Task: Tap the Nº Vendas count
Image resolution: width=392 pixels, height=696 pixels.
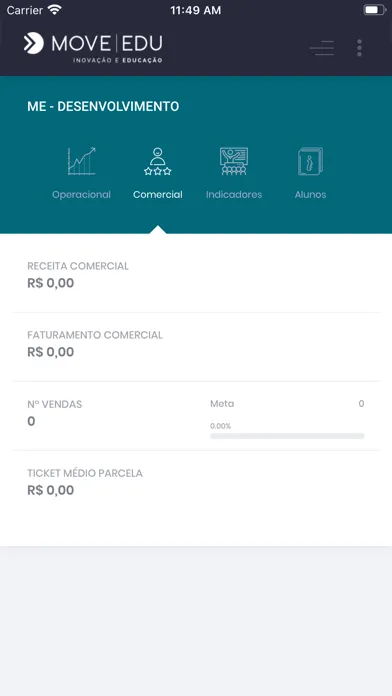Action: pos(31,421)
